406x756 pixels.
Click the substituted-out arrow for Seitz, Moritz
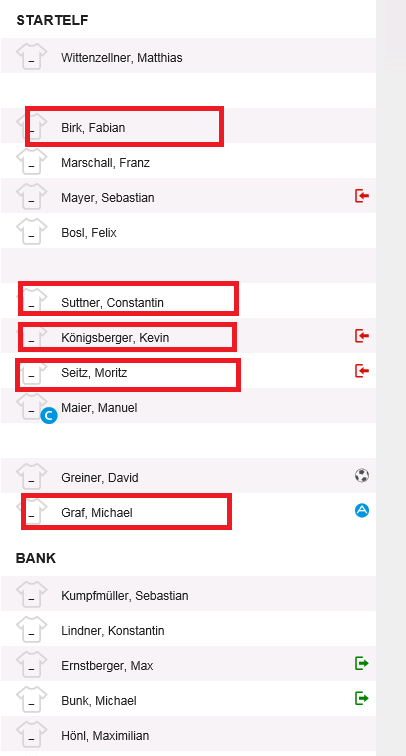[x=362, y=371]
